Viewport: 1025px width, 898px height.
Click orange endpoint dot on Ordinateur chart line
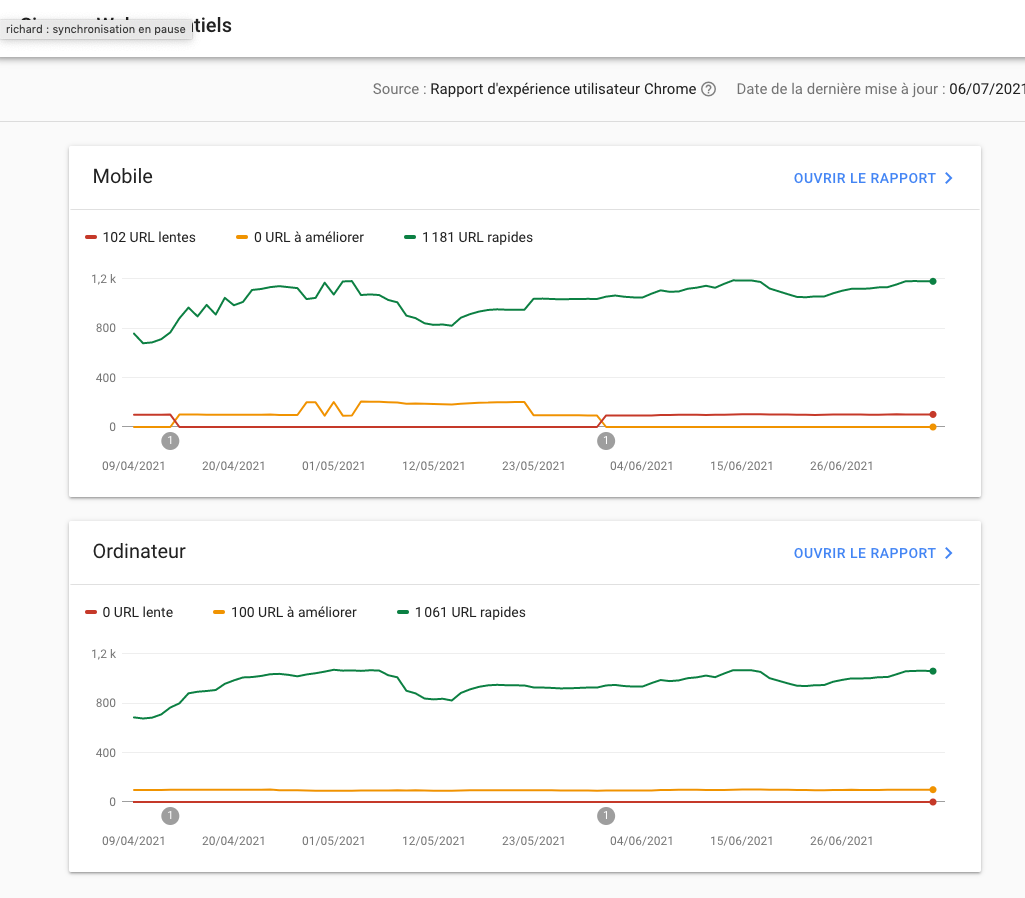(x=933, y=790)
